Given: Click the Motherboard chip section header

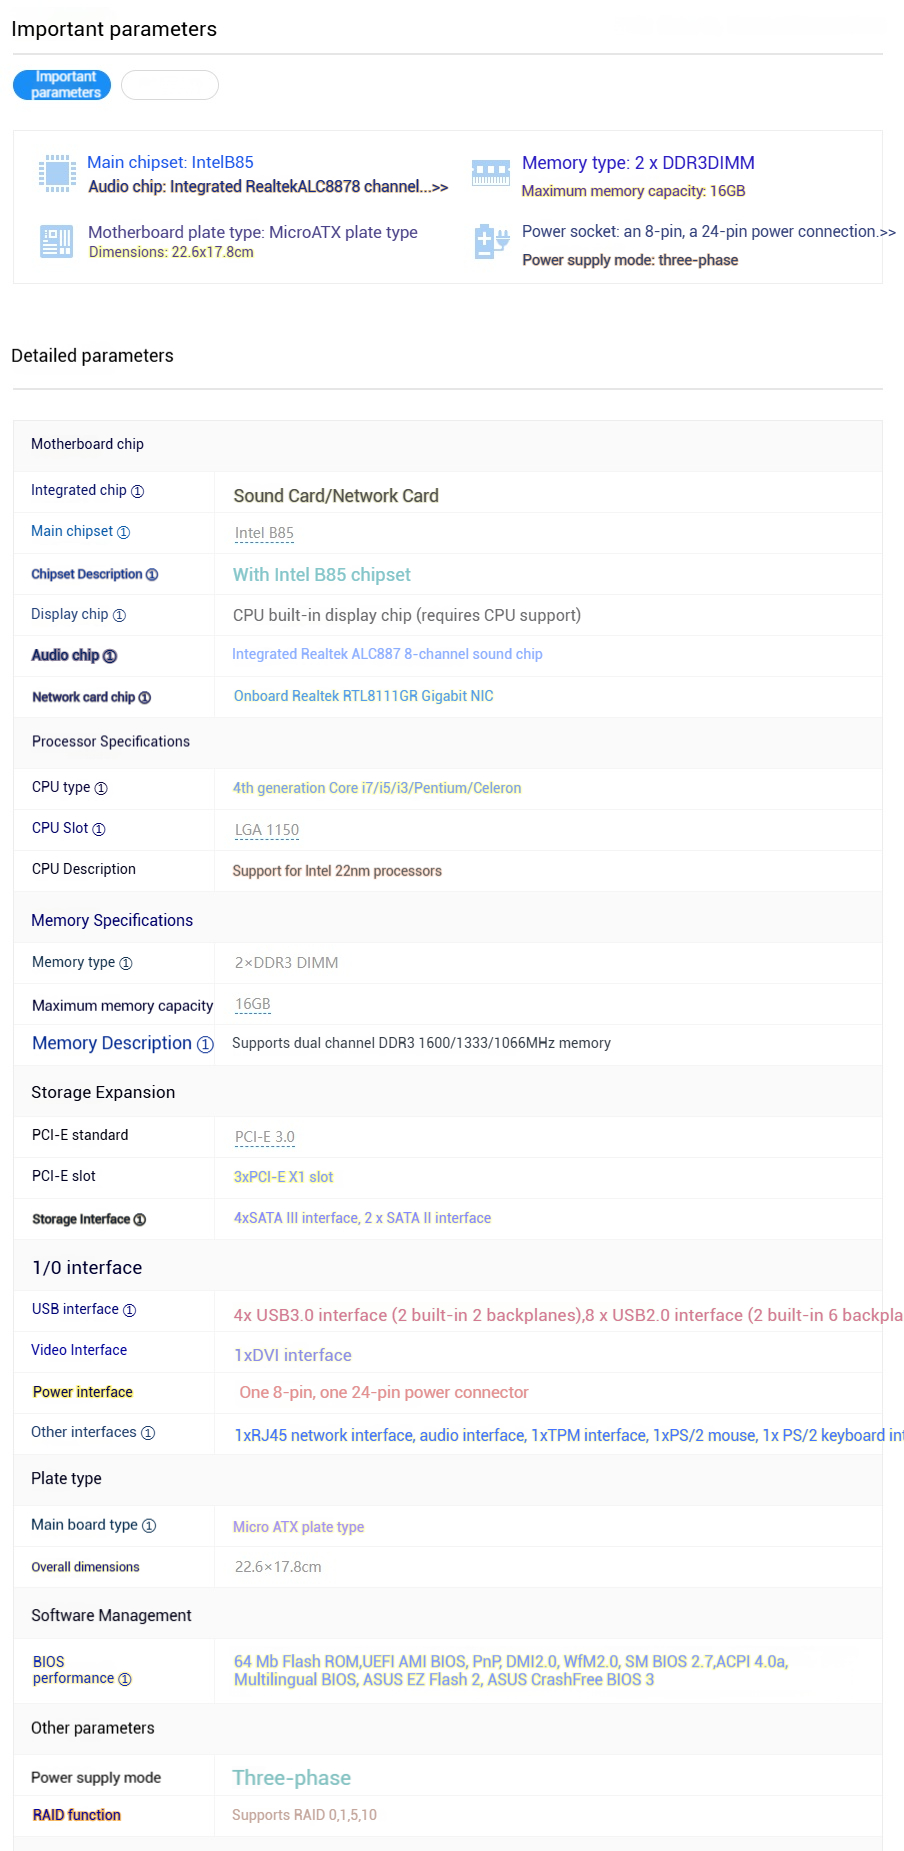Looking at the screenshot, I should 87,444.
